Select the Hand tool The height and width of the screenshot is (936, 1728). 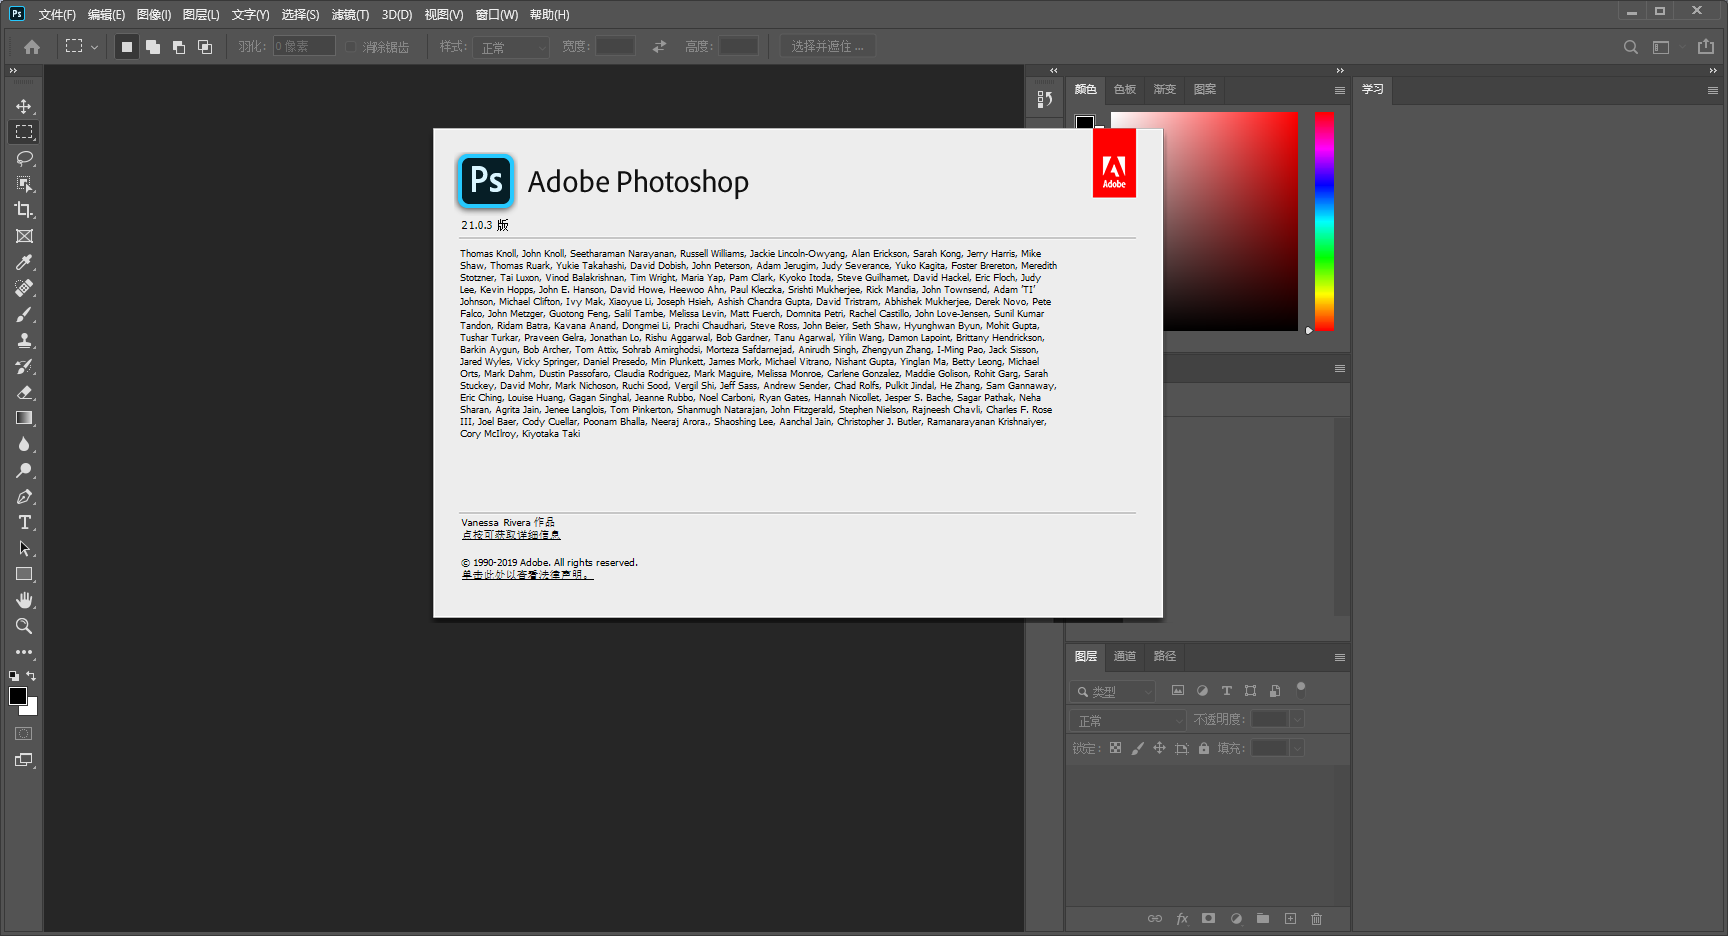tap(24, 600)
